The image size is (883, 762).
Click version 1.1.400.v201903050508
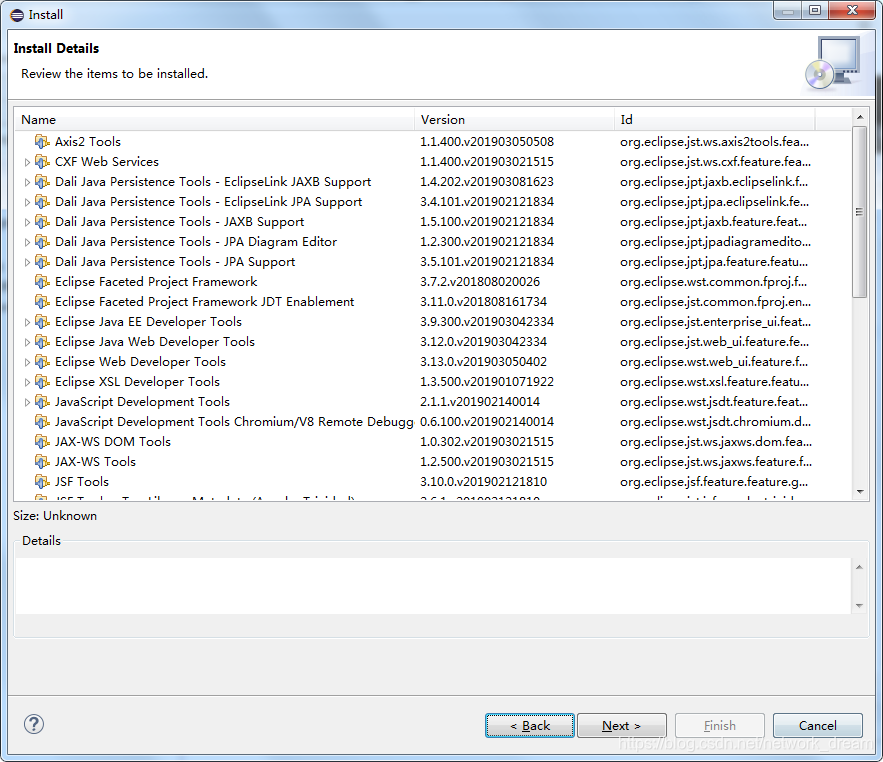click(487, 141)
